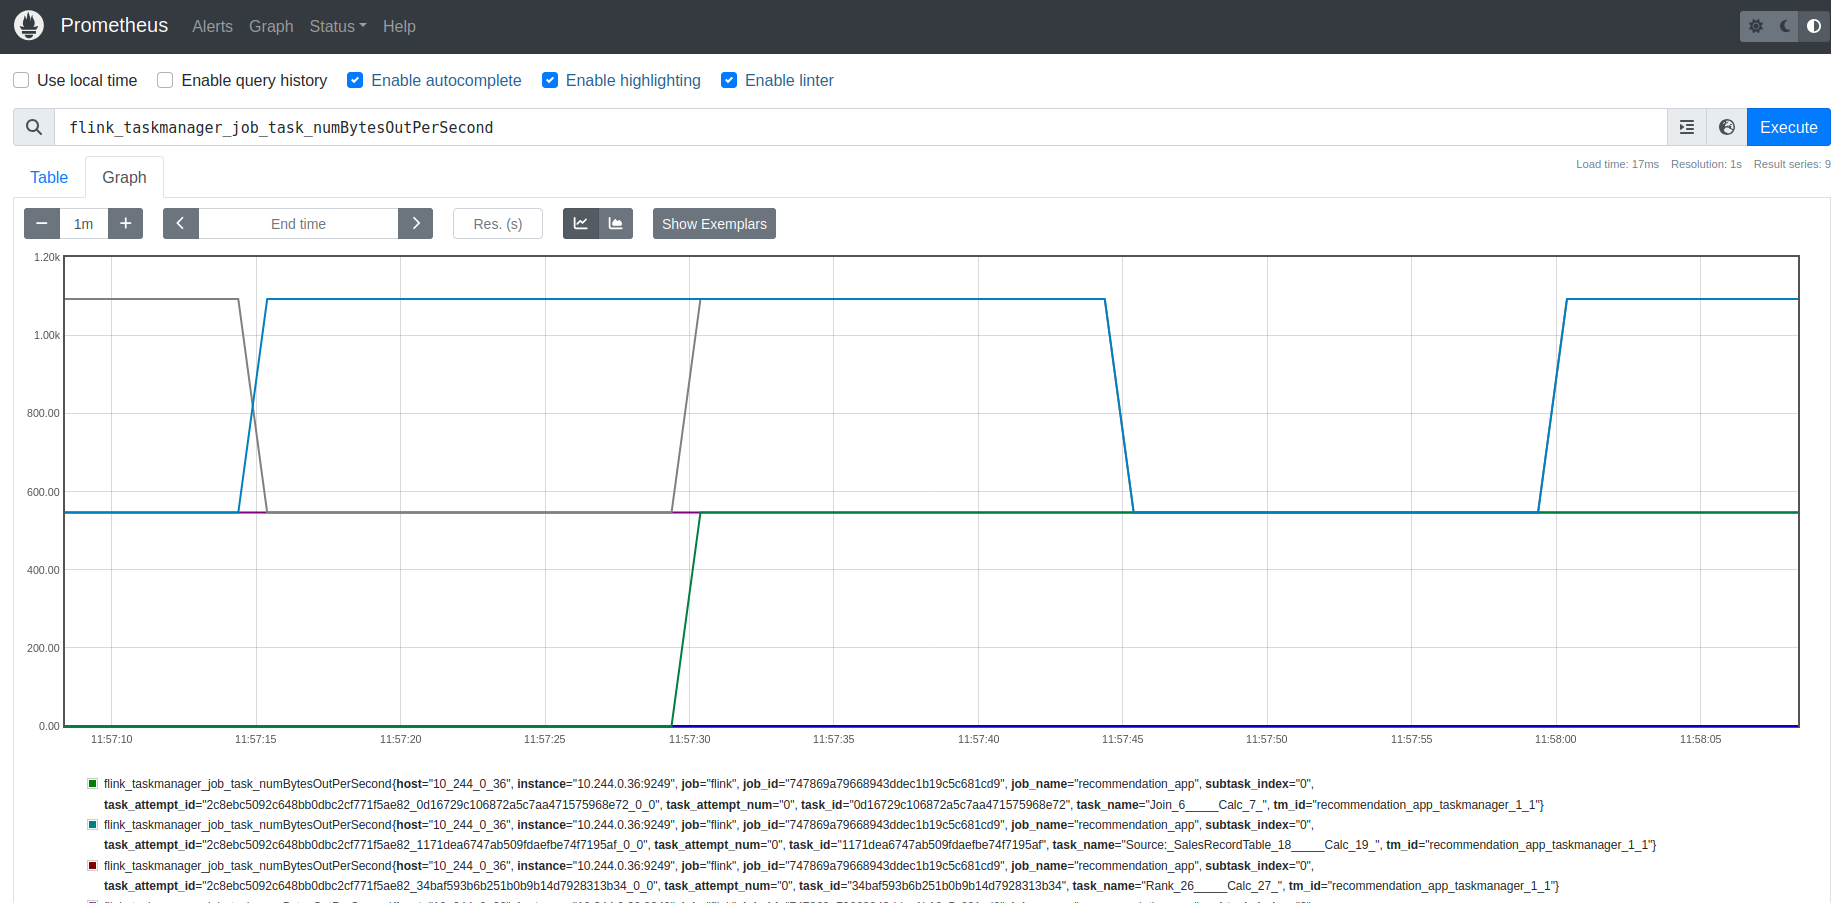Screen dimensions: 1831x903
Task: Click the Show Exemplars button
Action: [714, 224]
